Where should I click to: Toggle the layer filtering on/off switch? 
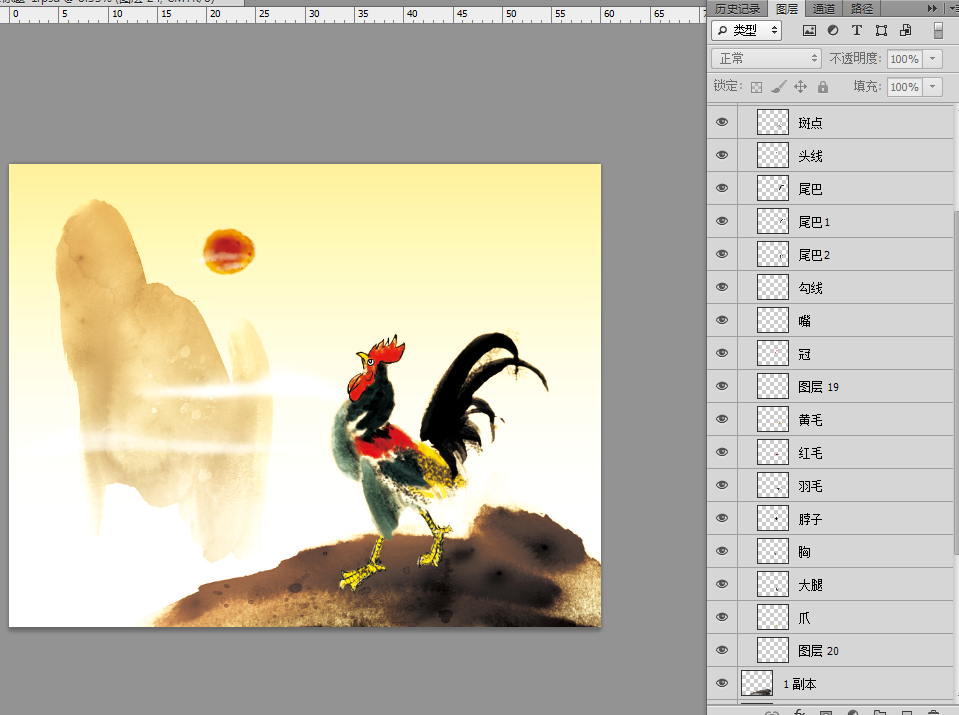click(x=938, y=31)
